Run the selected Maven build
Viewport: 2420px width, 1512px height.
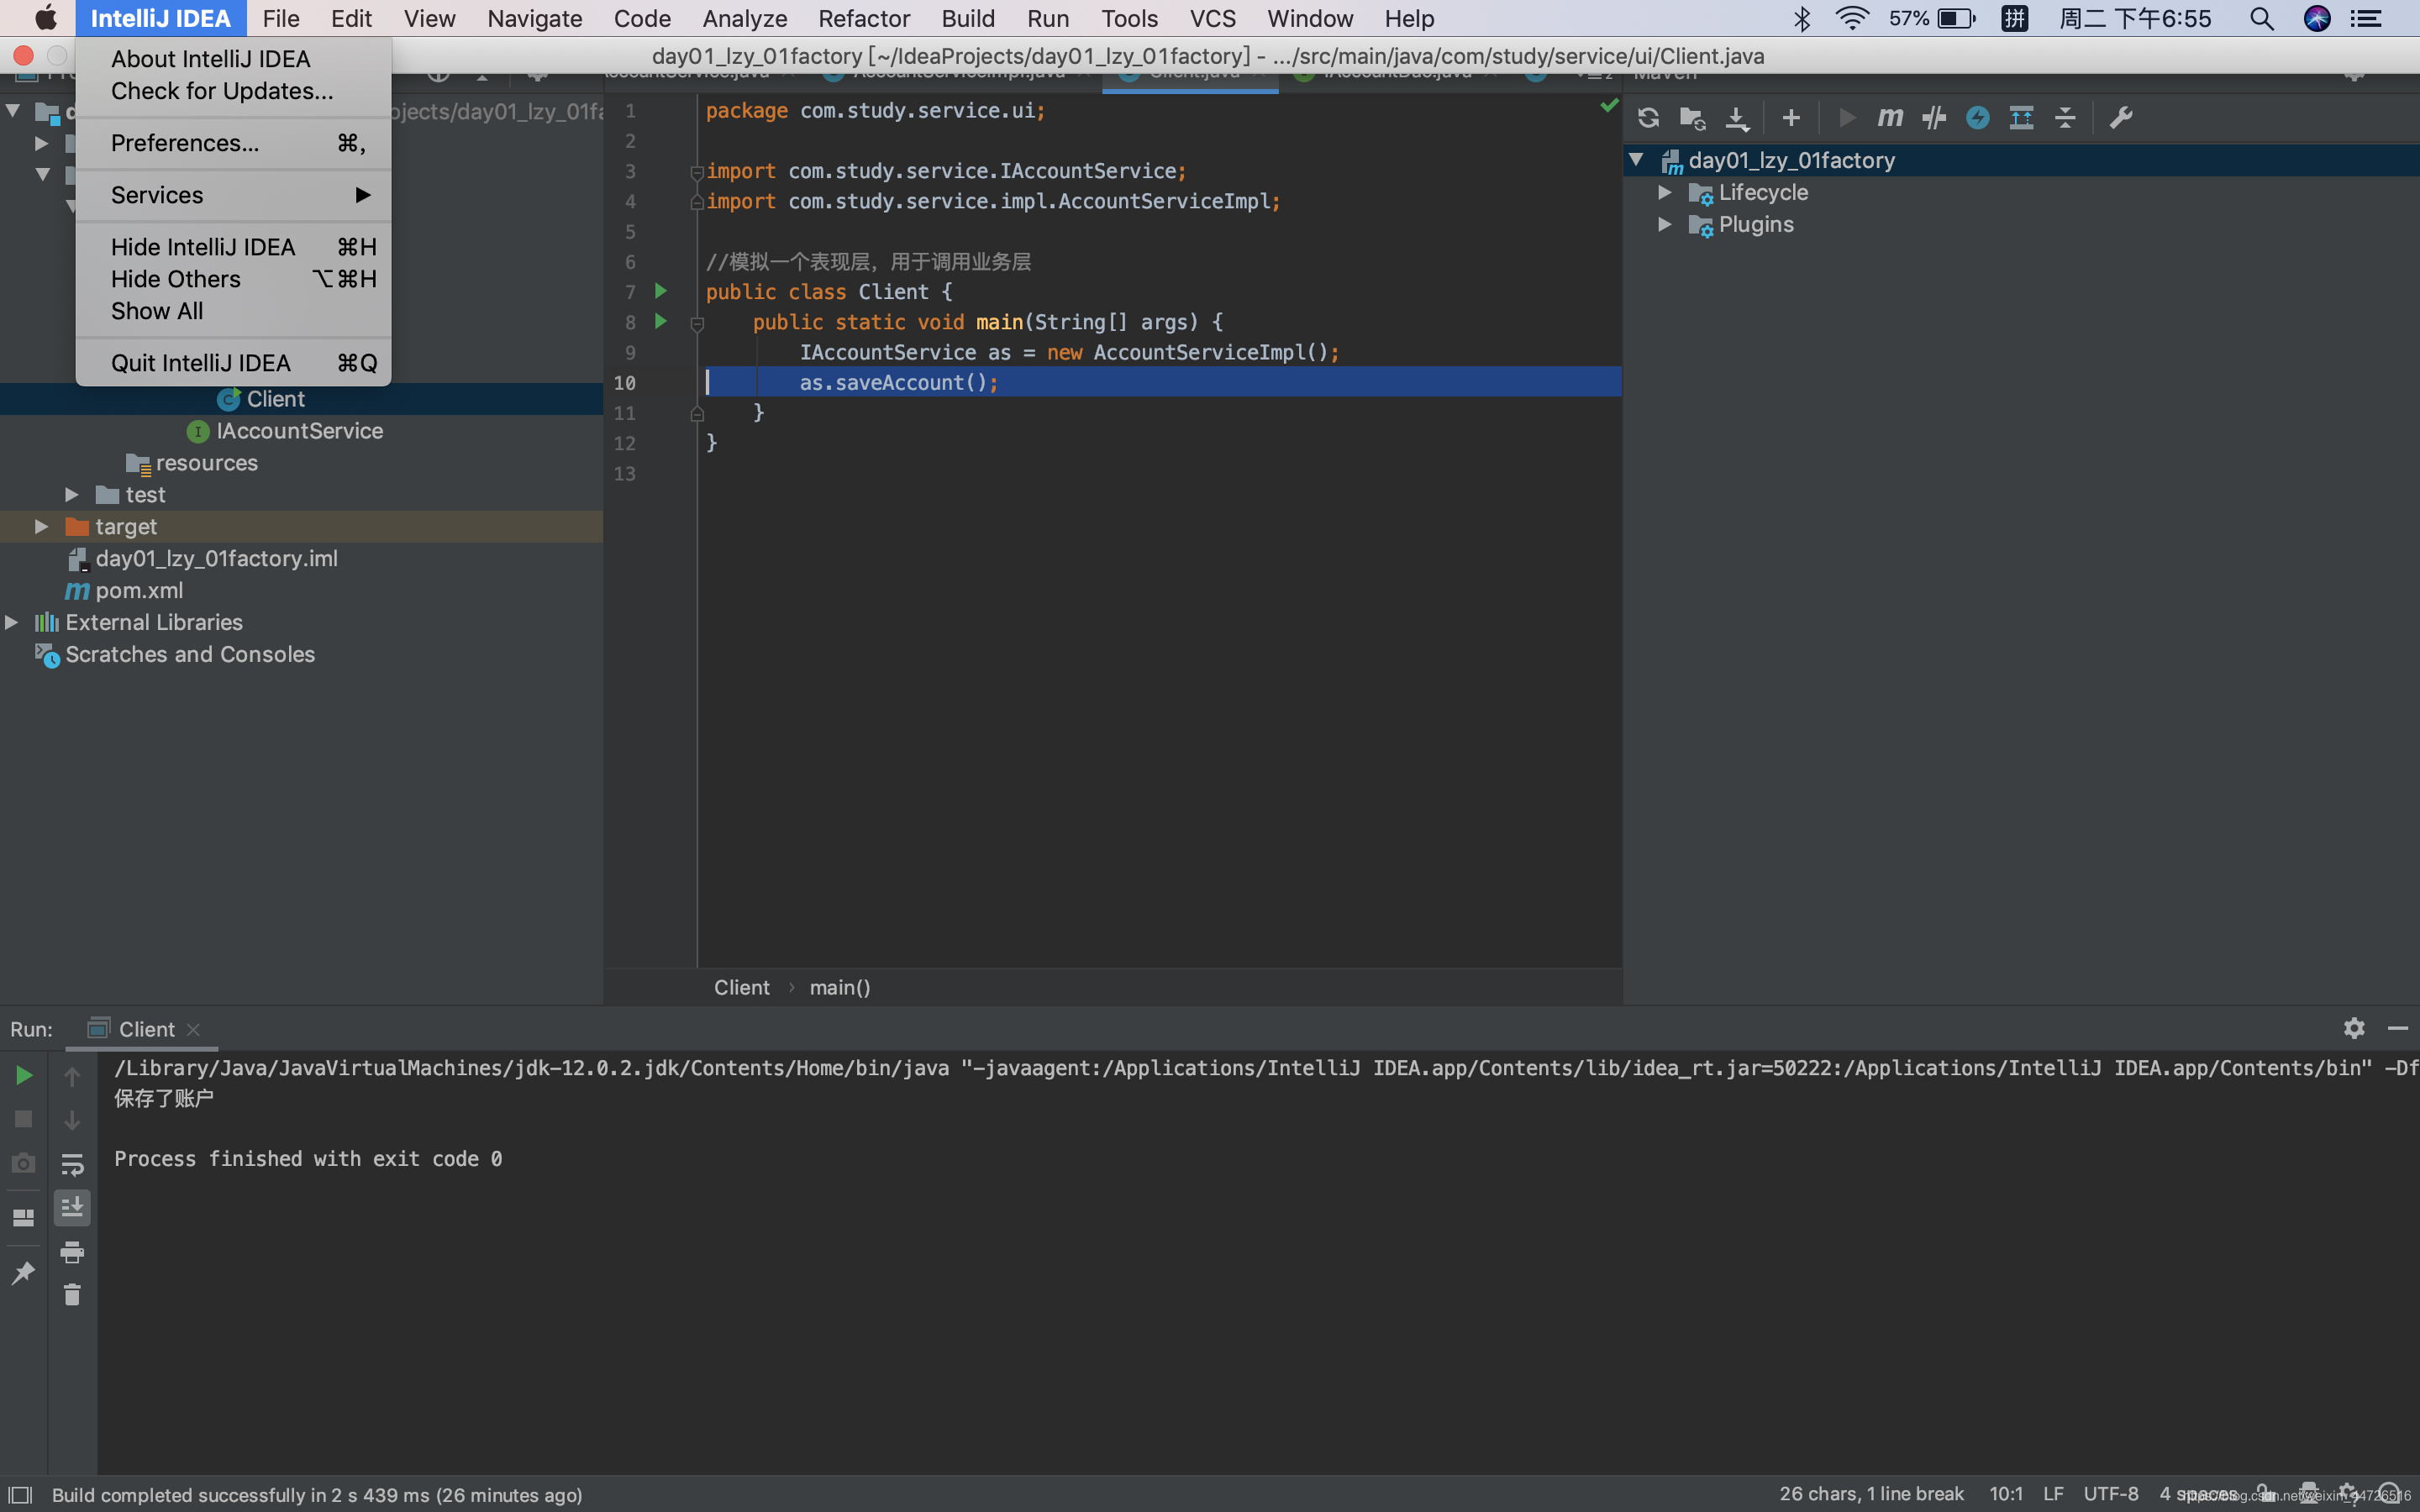pyautogui.click(x=1846, y=118)
